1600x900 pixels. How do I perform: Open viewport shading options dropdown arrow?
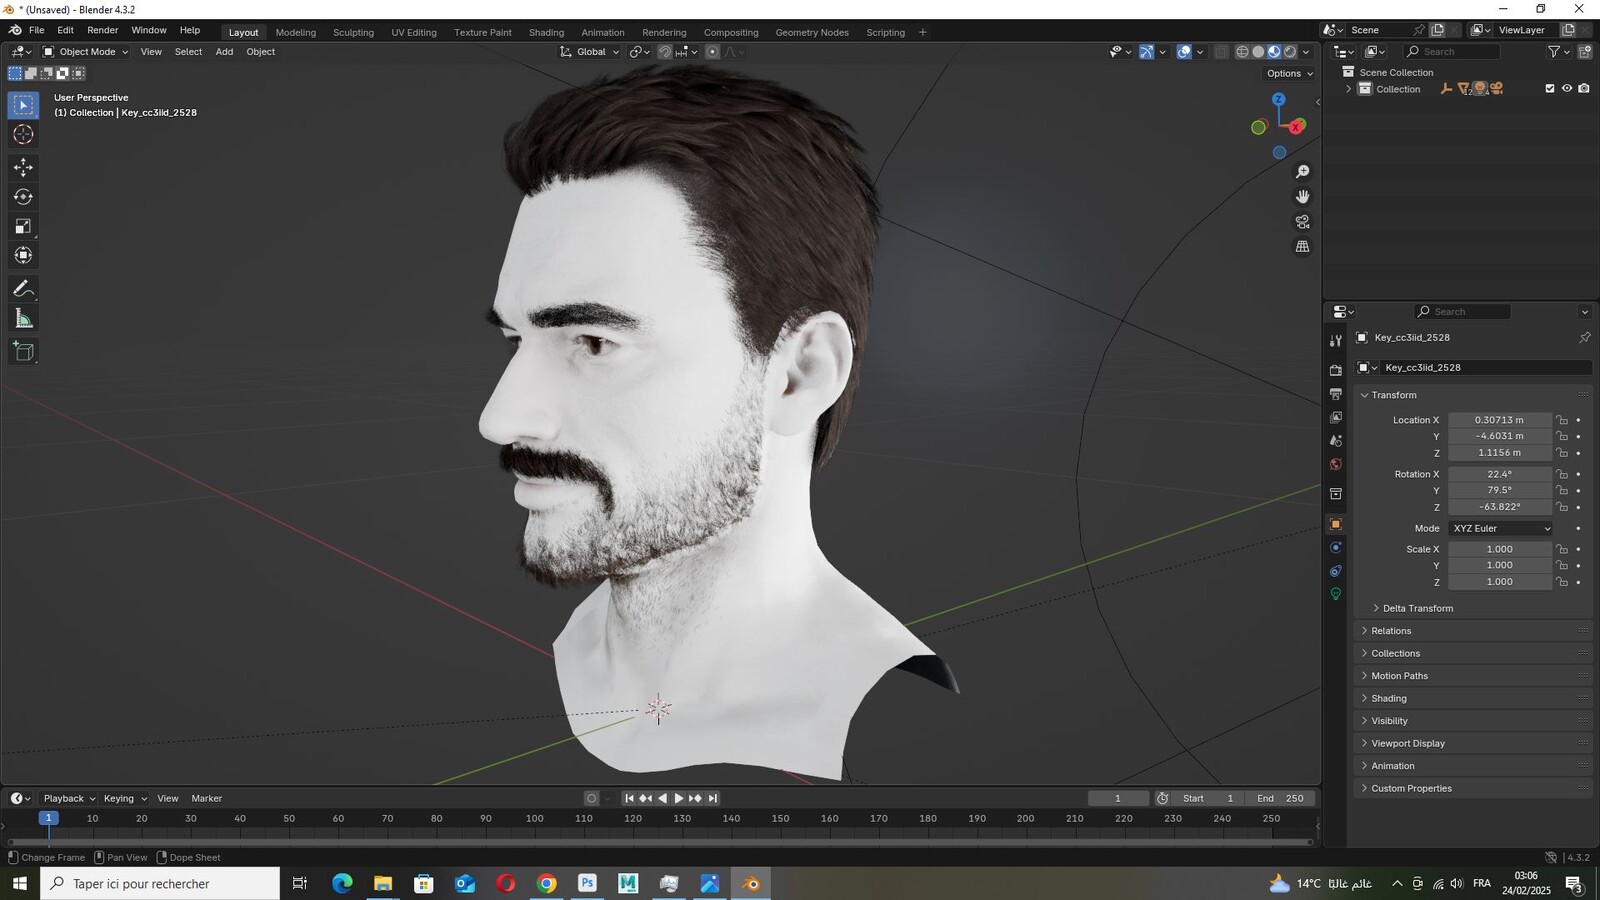pos(1306,52)
